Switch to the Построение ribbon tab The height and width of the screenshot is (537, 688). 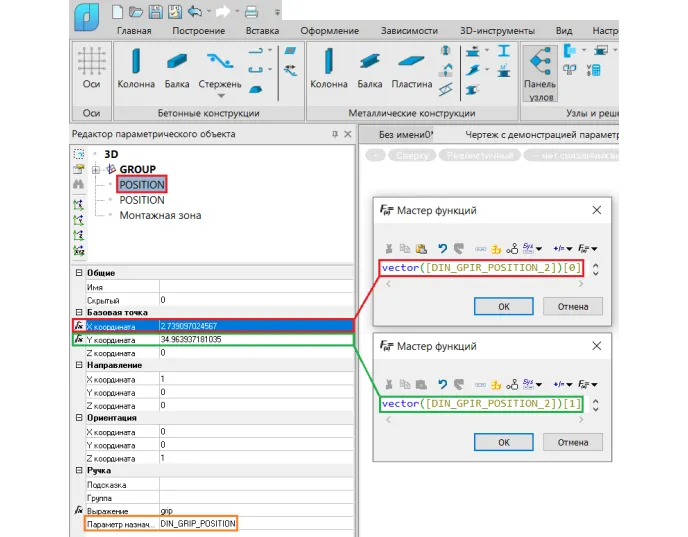[198, 31]
